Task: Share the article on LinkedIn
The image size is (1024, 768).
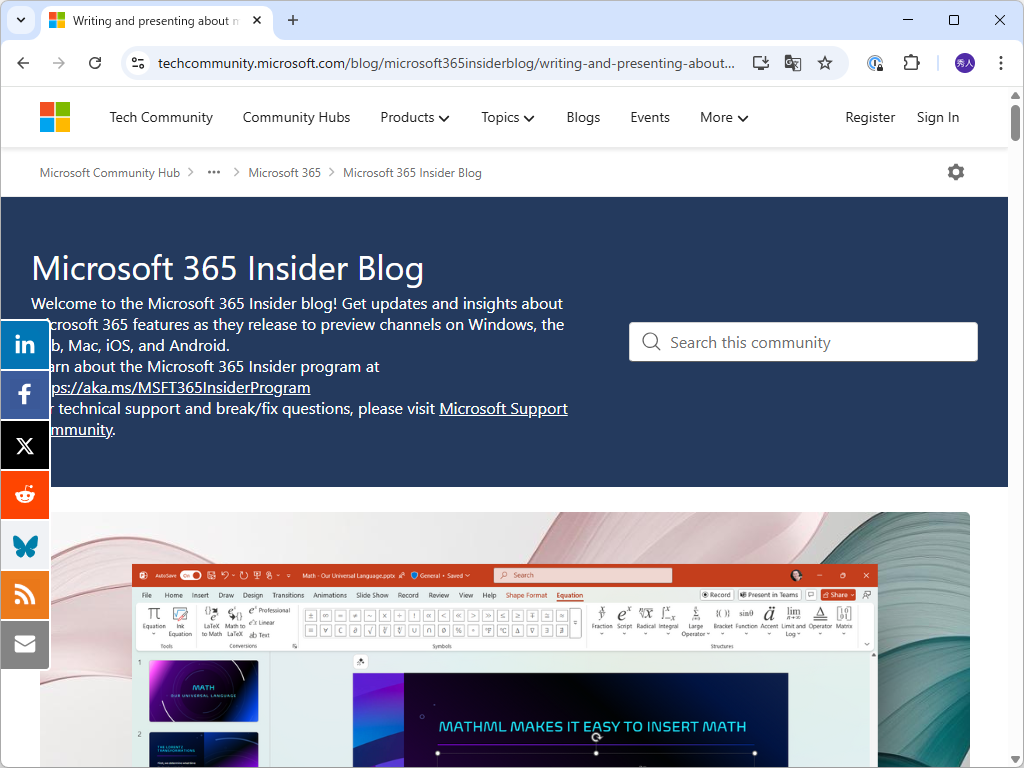Action: (25, 344)
